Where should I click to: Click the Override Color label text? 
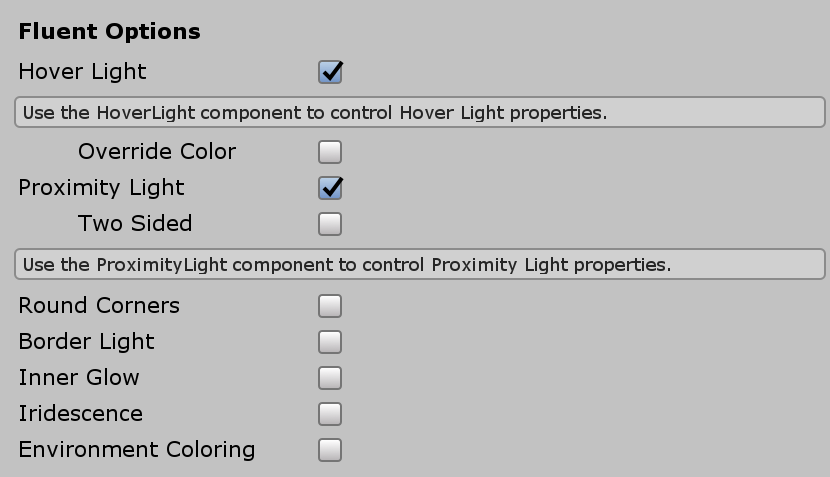click(157, 152)
